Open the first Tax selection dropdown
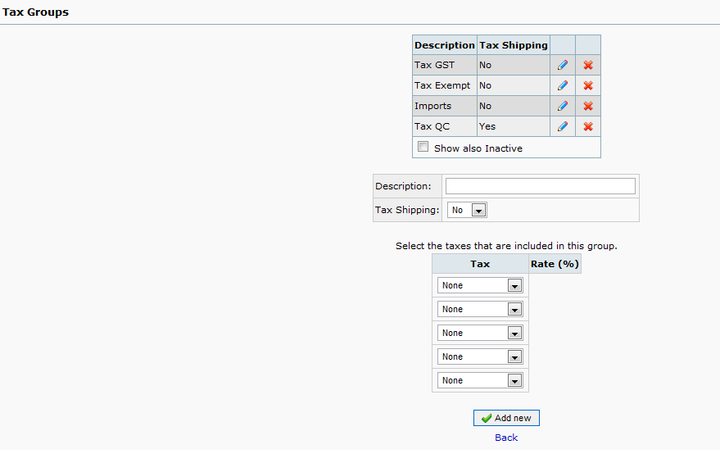The height and width of the screenshot is (450, 720). pos(480,285)
